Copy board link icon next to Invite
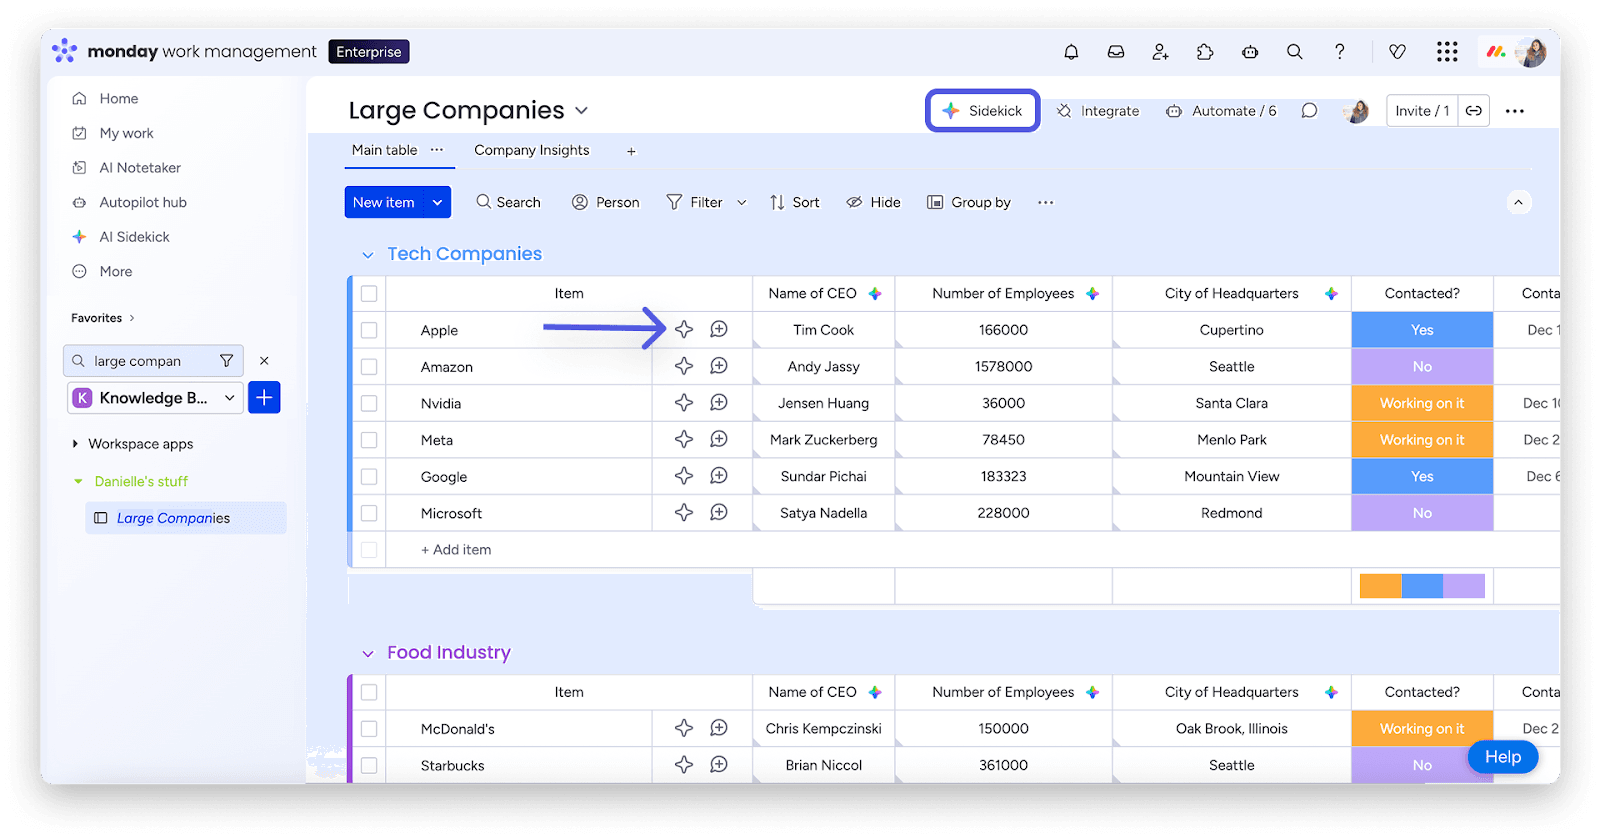This screenshot has height=838, width=1600. click(1474, 111)
